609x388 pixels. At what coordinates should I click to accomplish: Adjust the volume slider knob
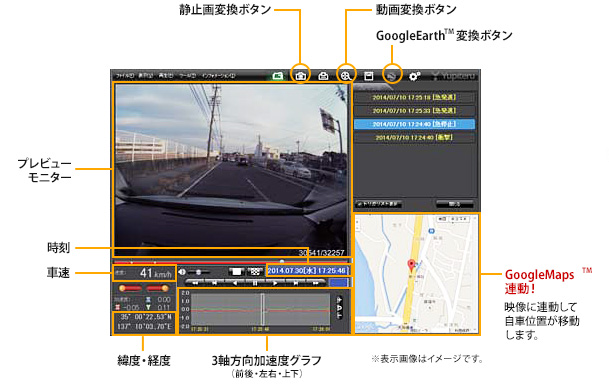pyautogui.click(x=199, y=272)
